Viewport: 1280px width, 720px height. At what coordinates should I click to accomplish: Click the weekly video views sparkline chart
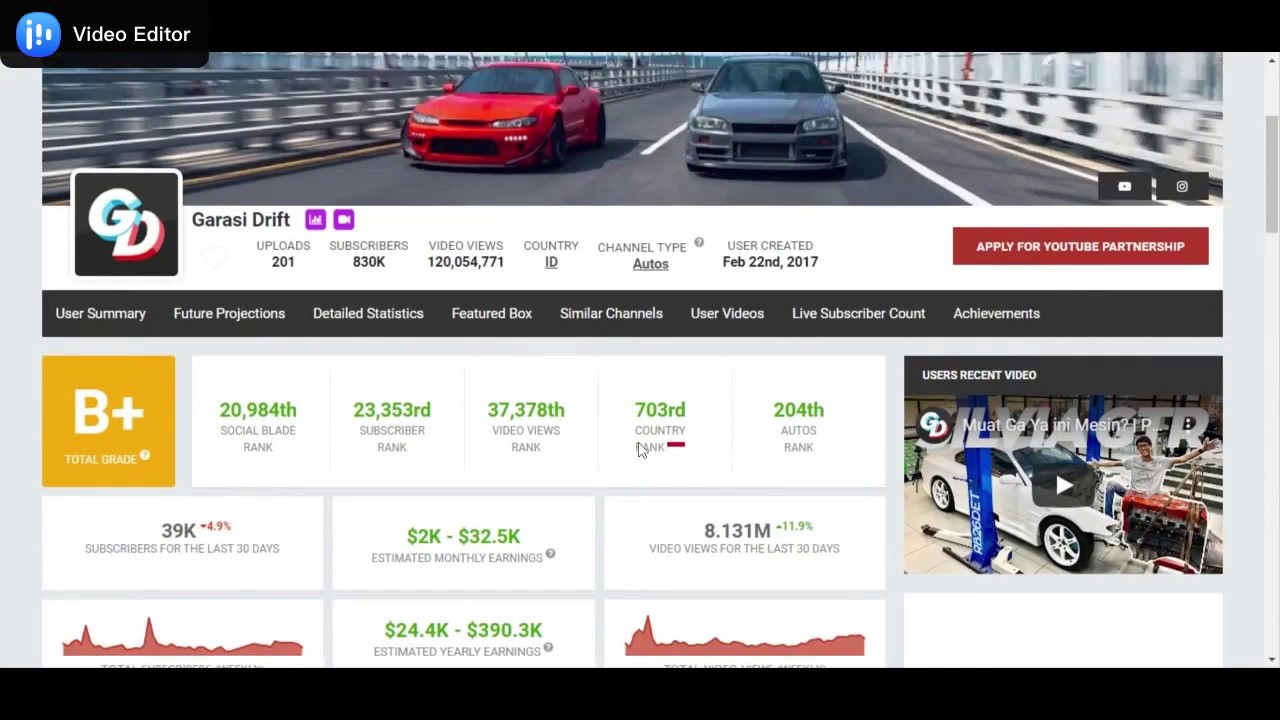744,637
